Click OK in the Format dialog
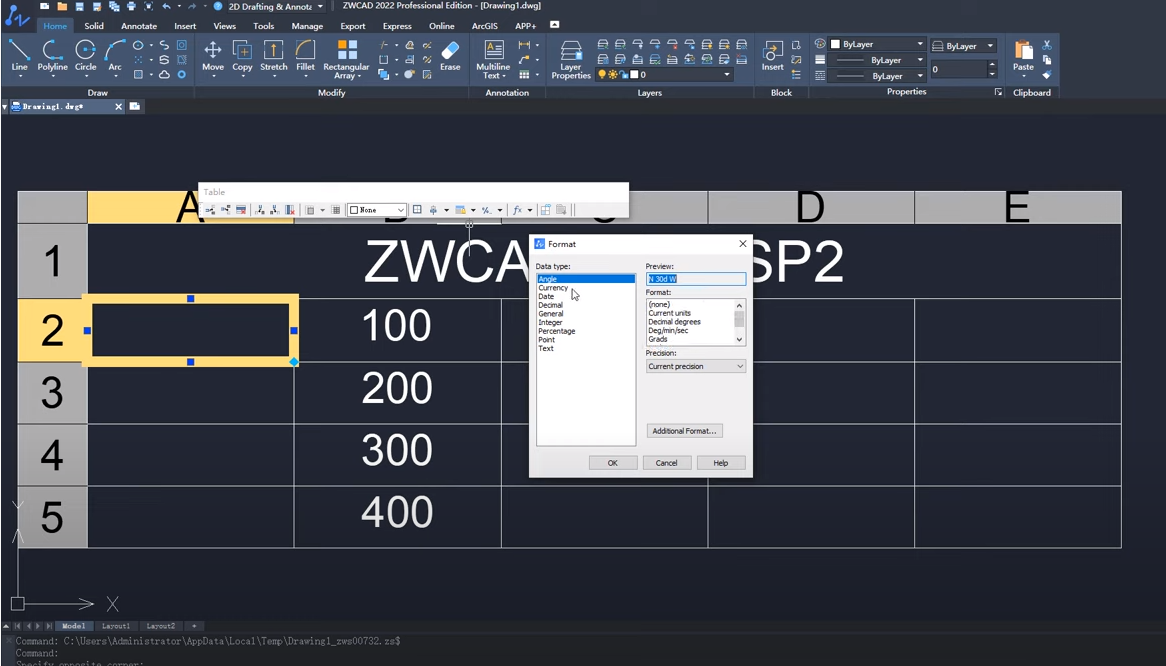This screenshot has height=666, width=1166. click(613, 462)
